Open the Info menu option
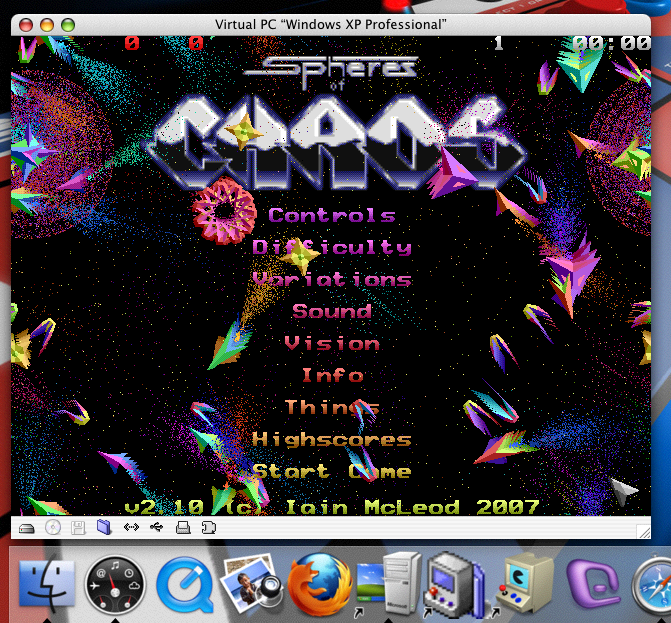This screenshot has height=623, width=671. point(333,375)
